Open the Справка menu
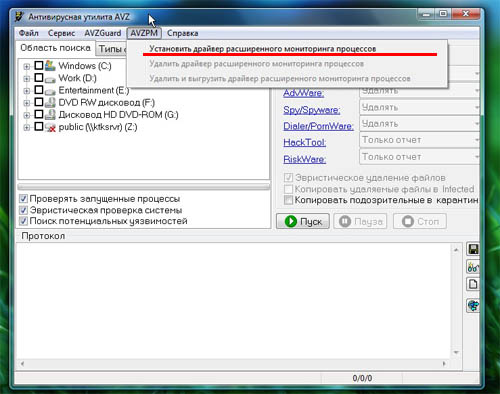This screenshot has height=394, width=500. [182, 33]
